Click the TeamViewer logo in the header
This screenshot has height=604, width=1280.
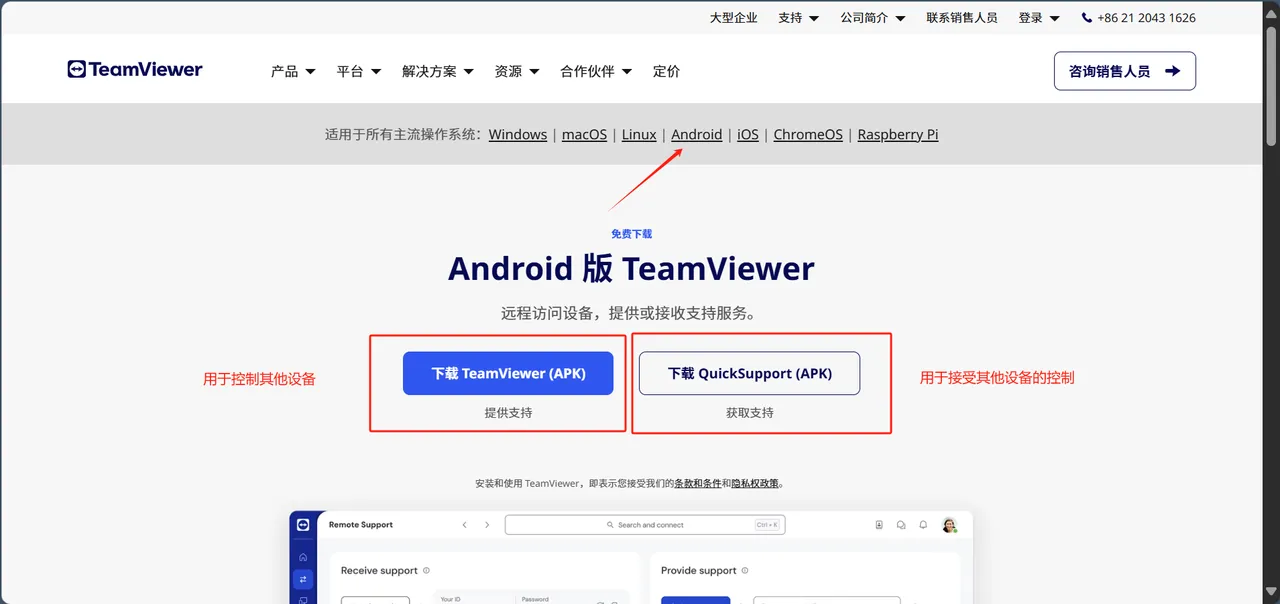(x=135, y=69)
